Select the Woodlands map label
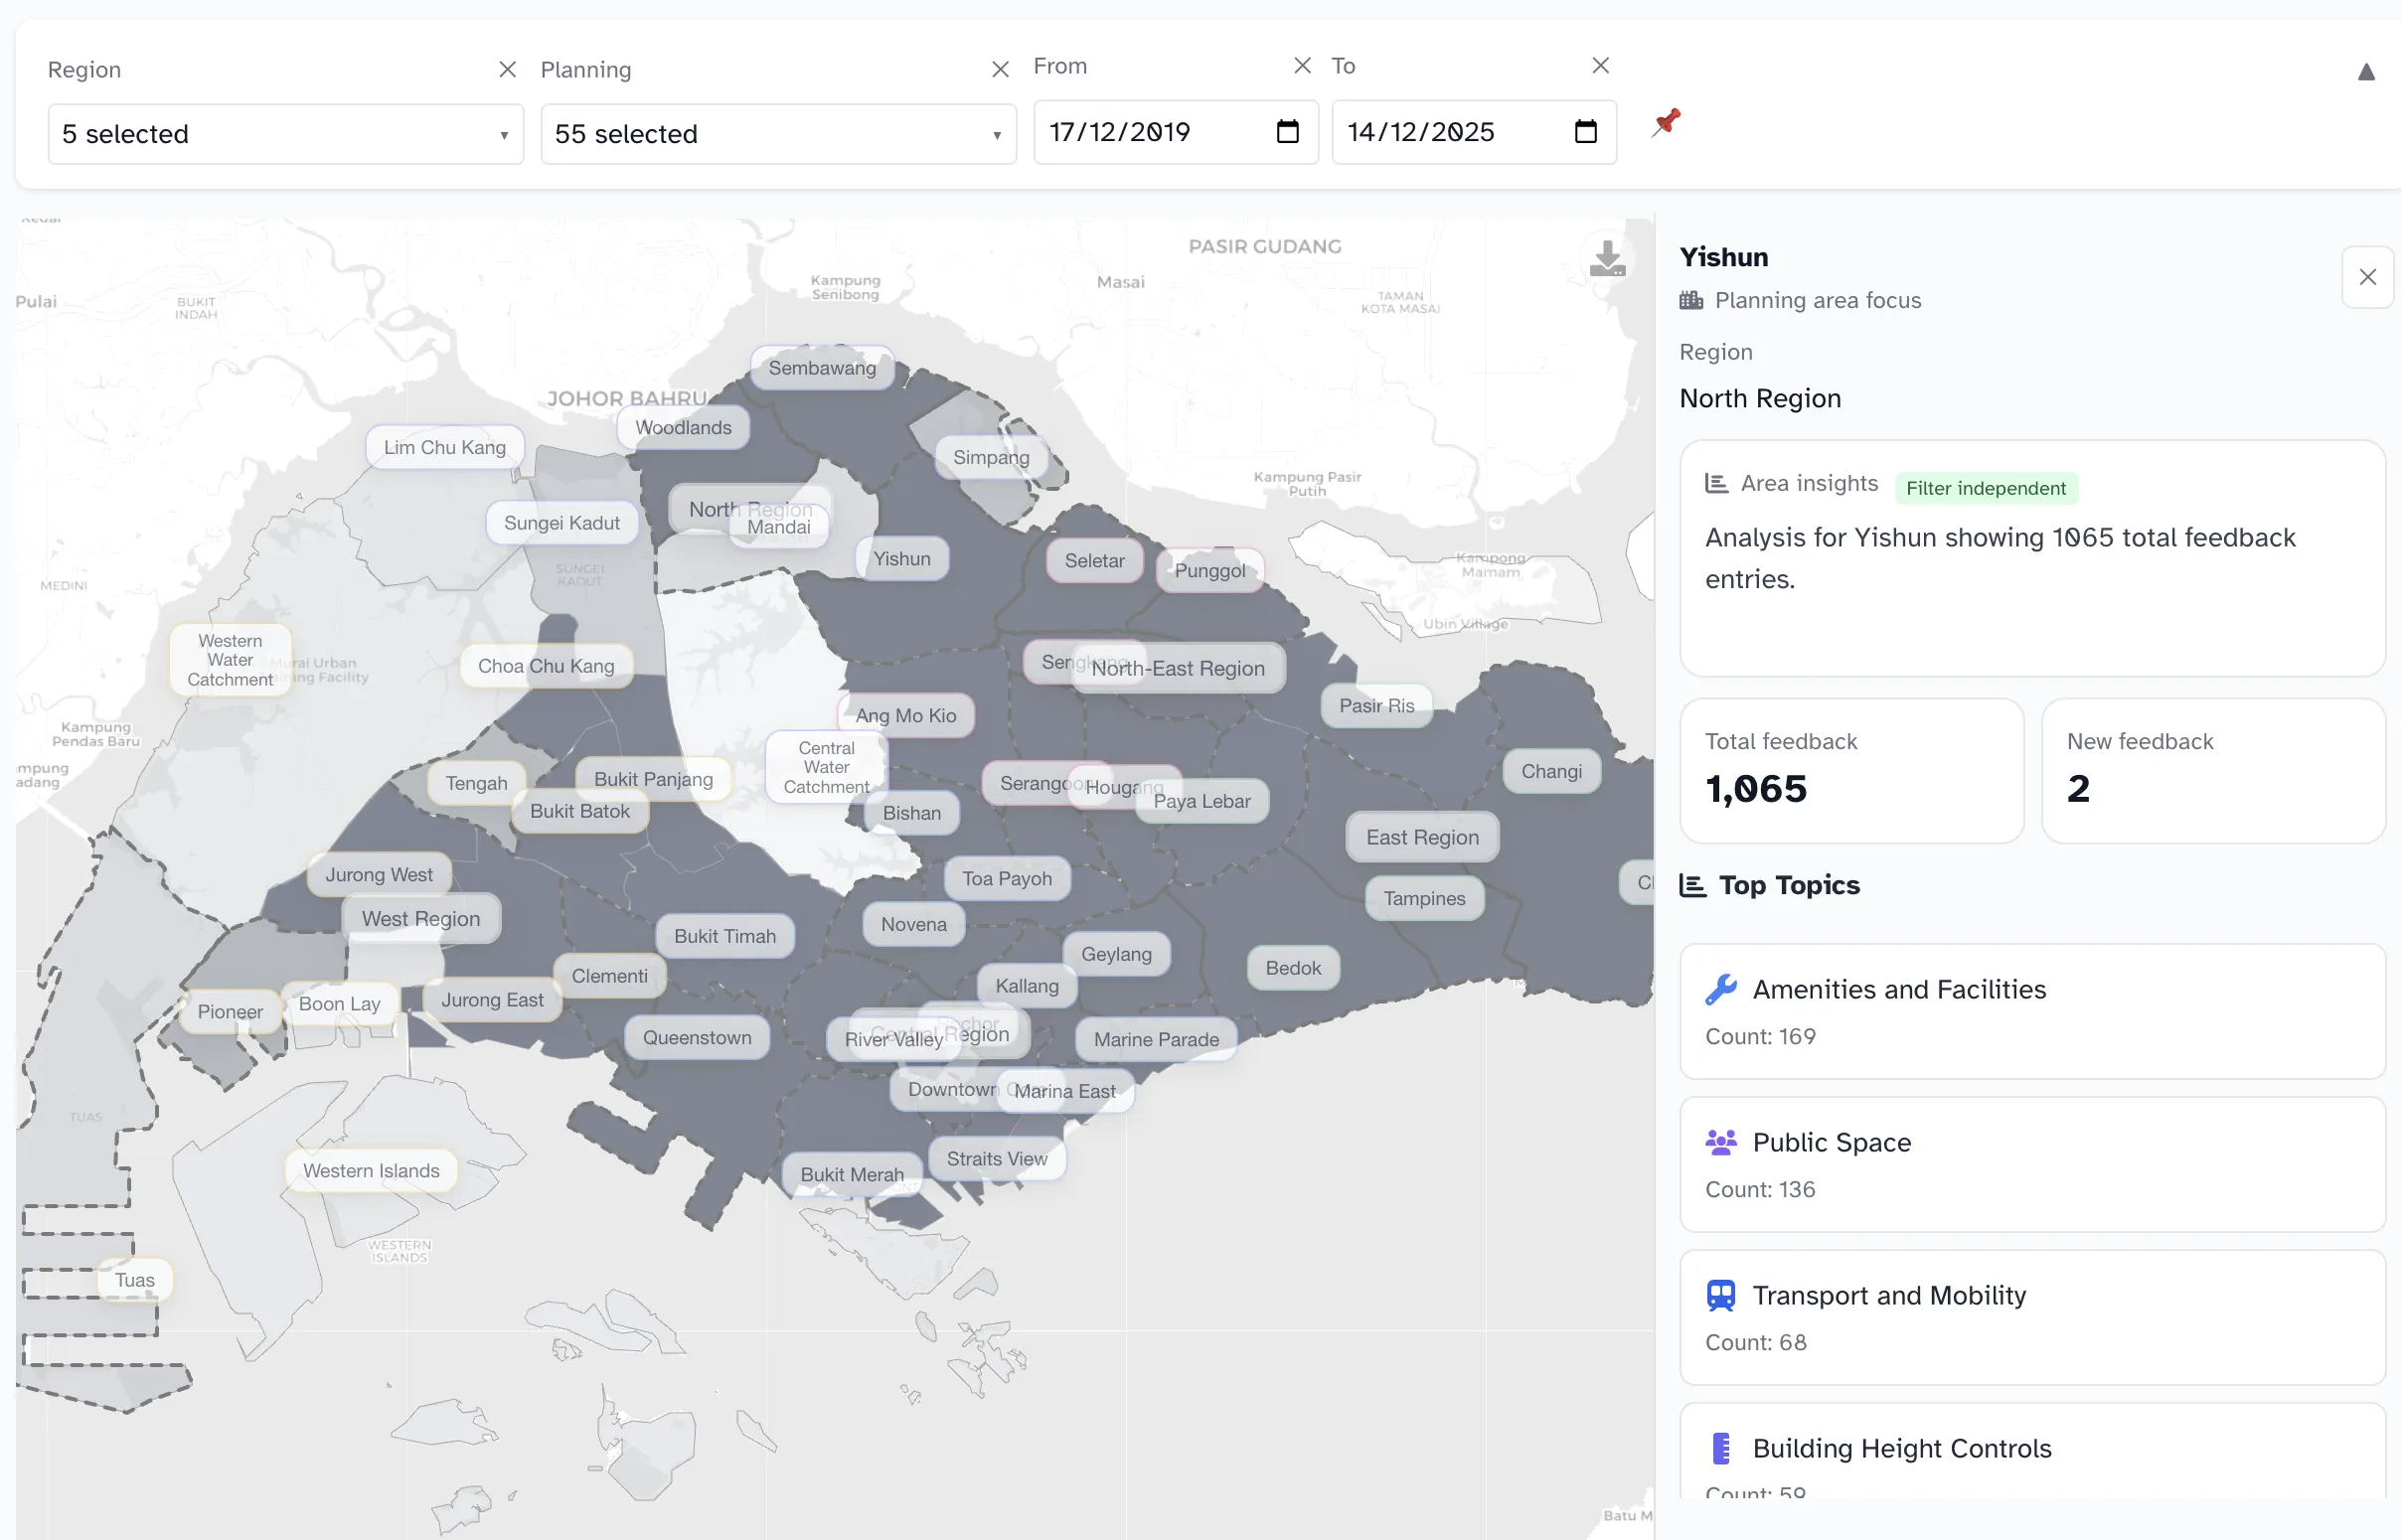The image size is (2401, 1540). coord(683,428)
